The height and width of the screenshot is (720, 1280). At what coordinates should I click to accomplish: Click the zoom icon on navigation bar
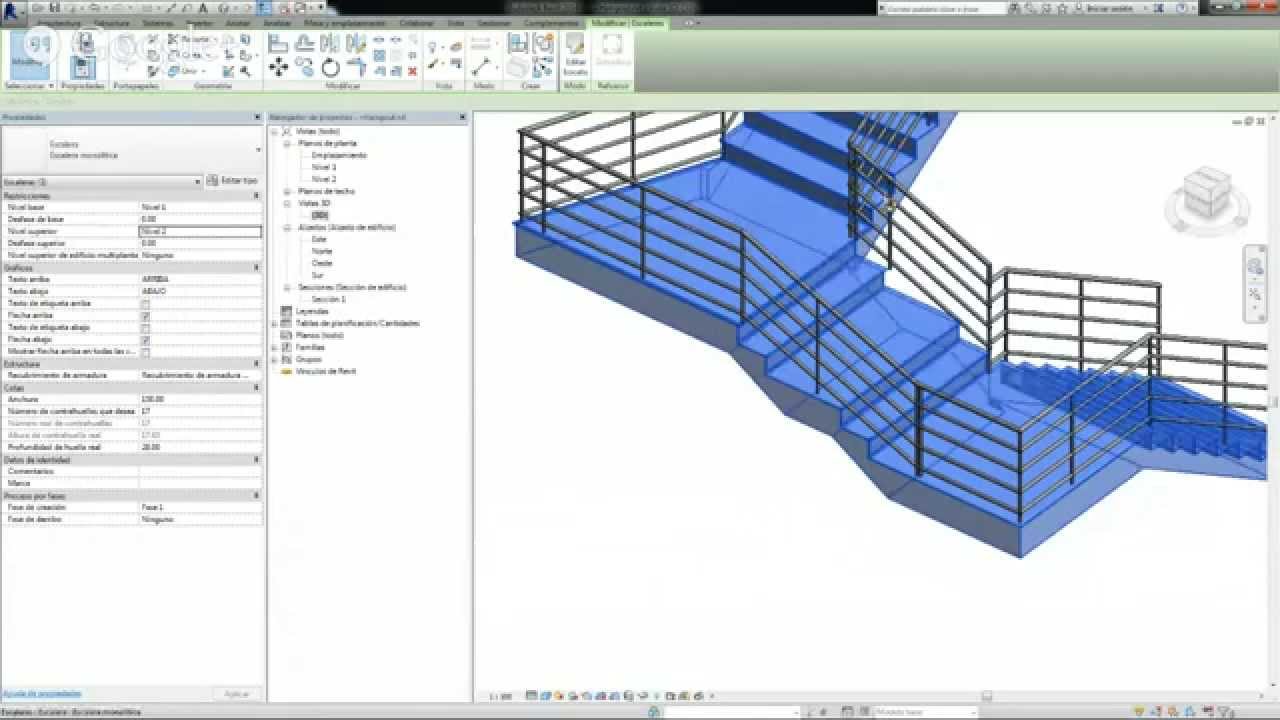point(1254,295)
